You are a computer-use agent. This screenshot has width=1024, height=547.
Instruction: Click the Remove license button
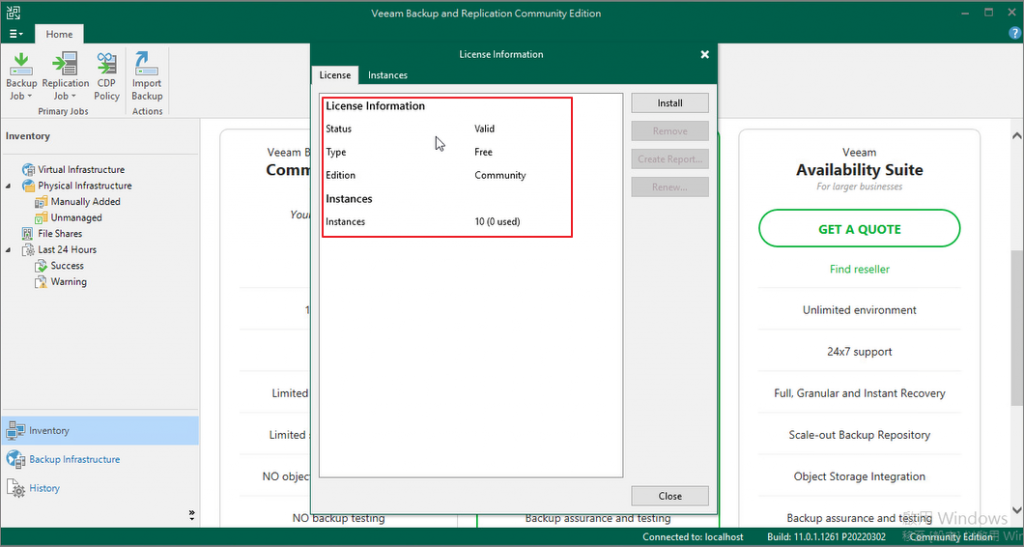point(670,131)
